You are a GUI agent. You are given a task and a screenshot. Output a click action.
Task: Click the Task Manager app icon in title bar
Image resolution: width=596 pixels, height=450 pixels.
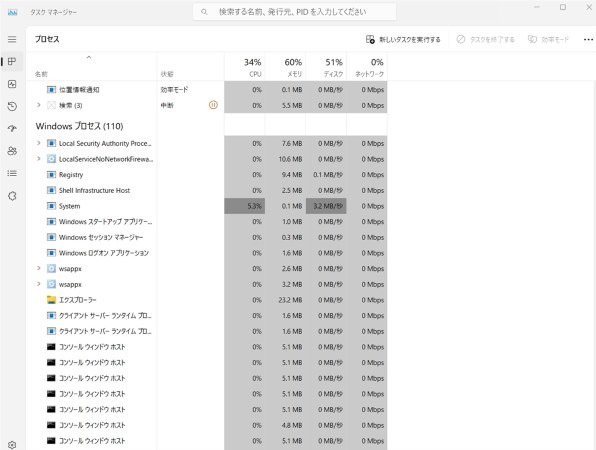[13, 12]
